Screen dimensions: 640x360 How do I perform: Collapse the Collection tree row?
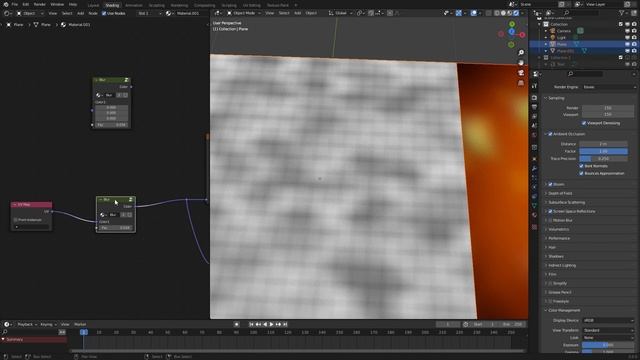[540, 24]
